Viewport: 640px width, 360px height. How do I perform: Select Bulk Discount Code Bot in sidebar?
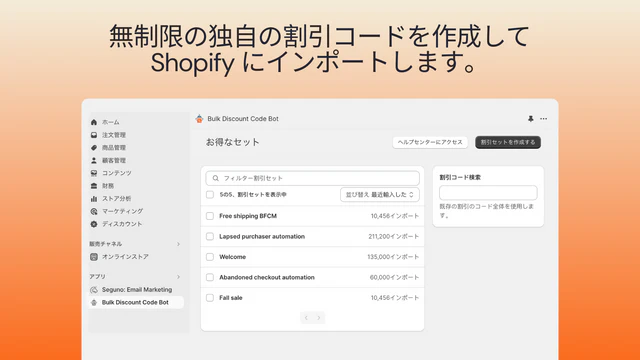[x=136, y=302]
